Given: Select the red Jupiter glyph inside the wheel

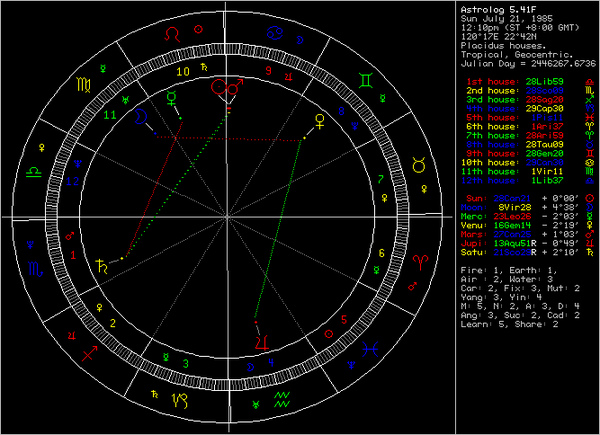Looking at the screenshot, I should (x=262, y=342).
